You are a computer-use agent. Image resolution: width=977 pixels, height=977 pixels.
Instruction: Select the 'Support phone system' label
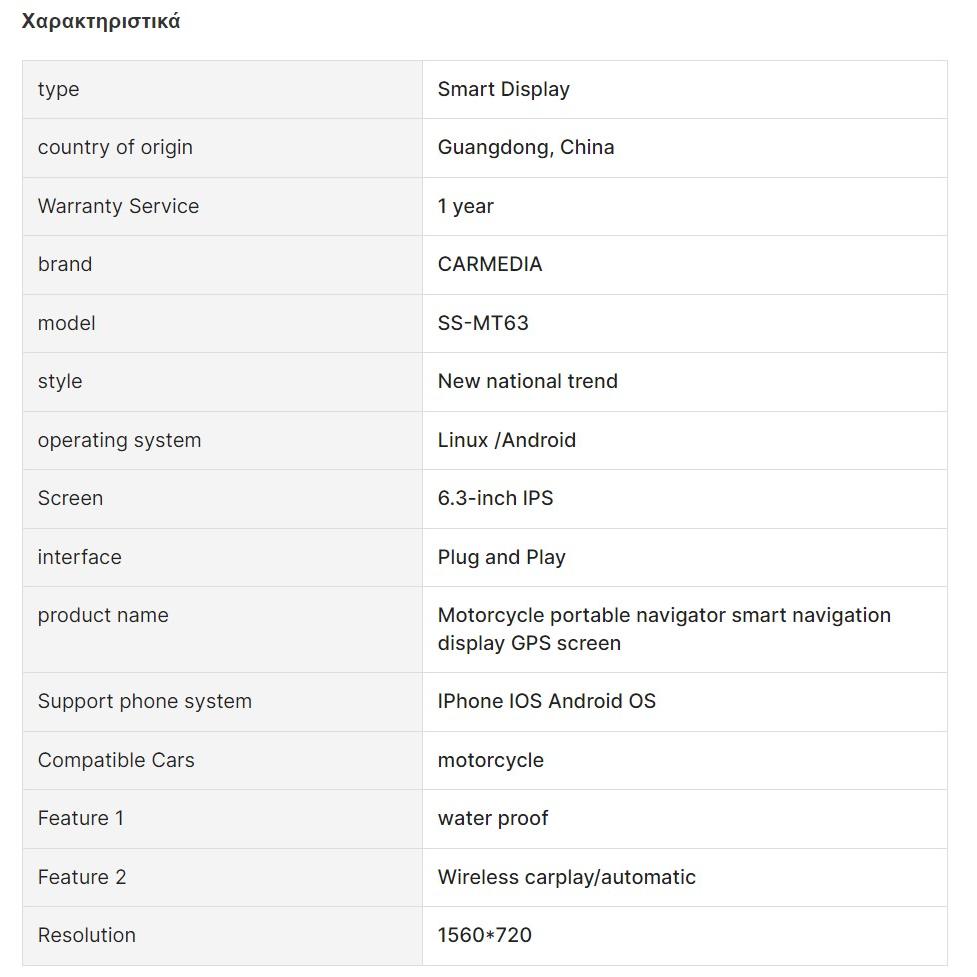tap(144, 701)
